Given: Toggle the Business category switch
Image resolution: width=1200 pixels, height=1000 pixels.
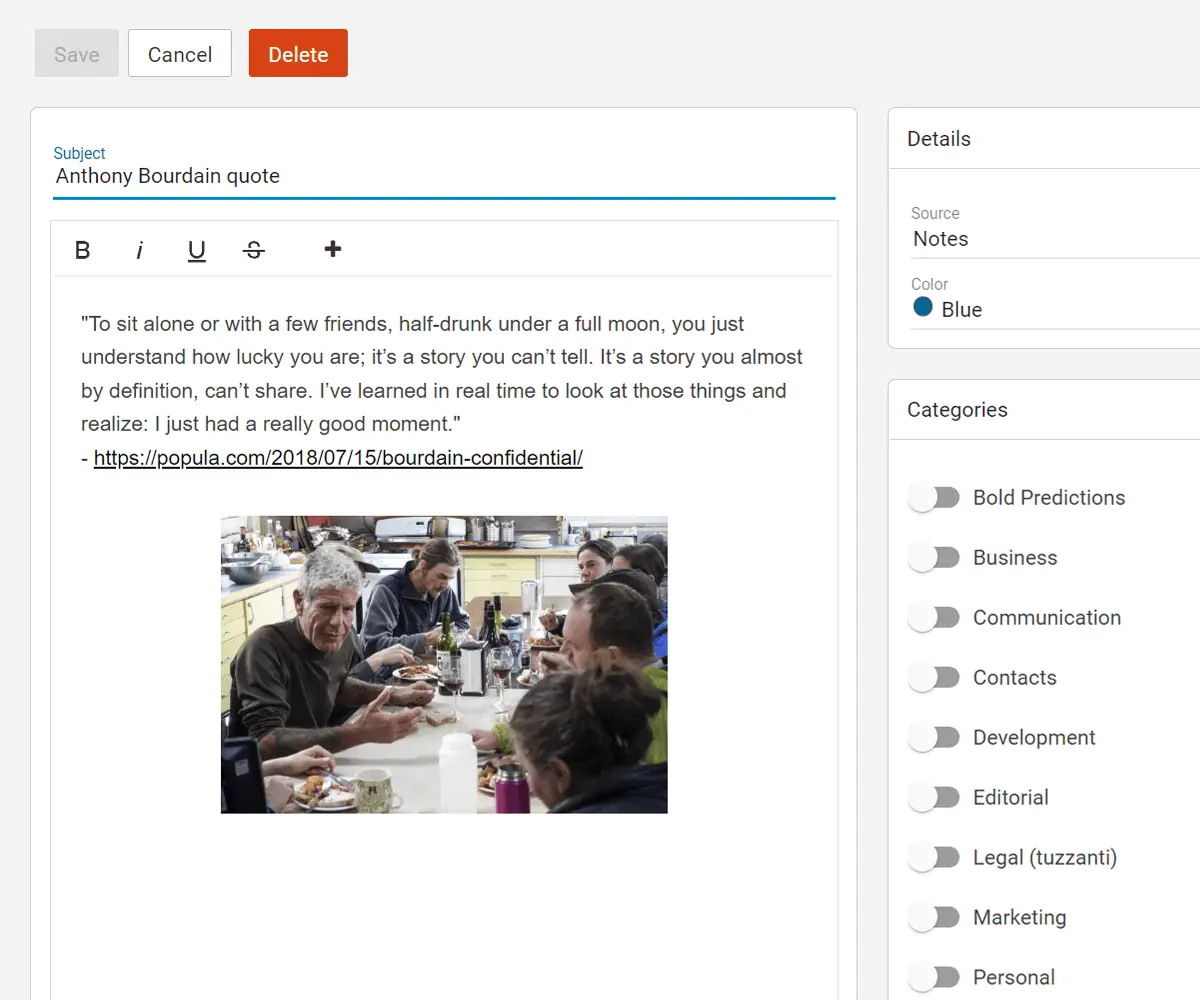Looking at the screenshot, I should pyautogui.click(x=934, y=558).
